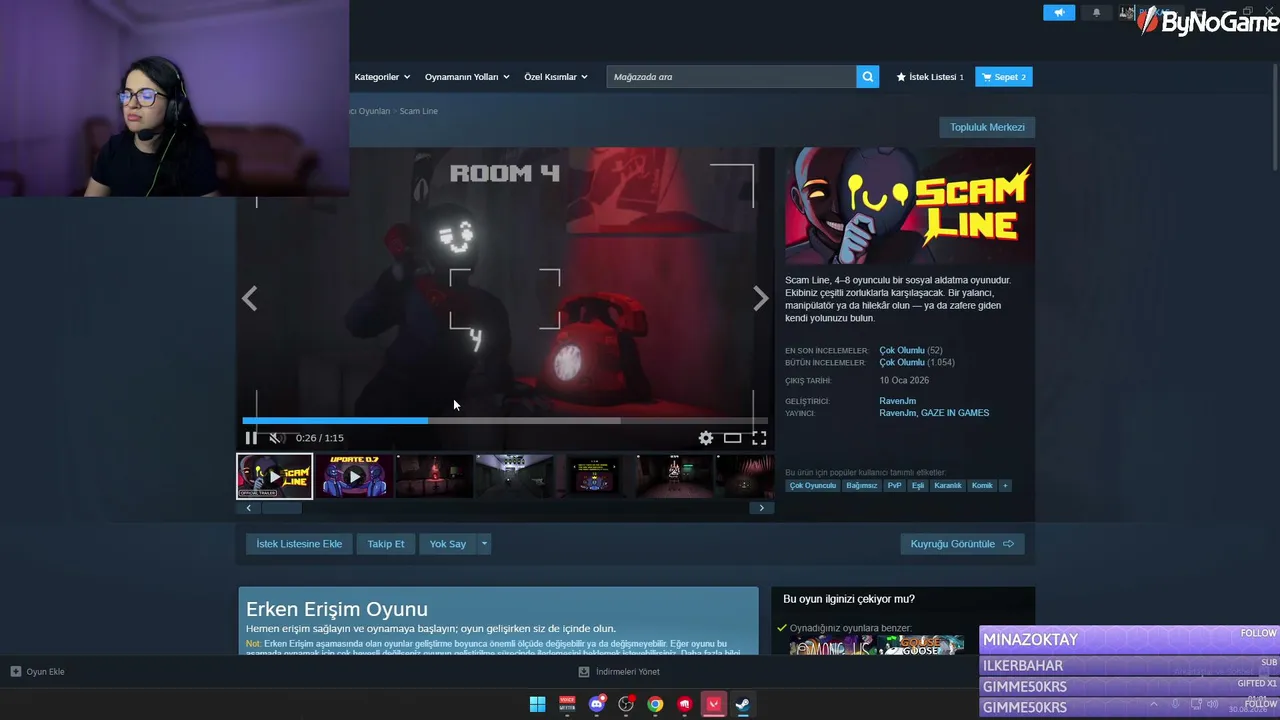Open the Kategoriler dropdown menu
The width and height of the screenshot is (1280, 720).
click(382, 77)
